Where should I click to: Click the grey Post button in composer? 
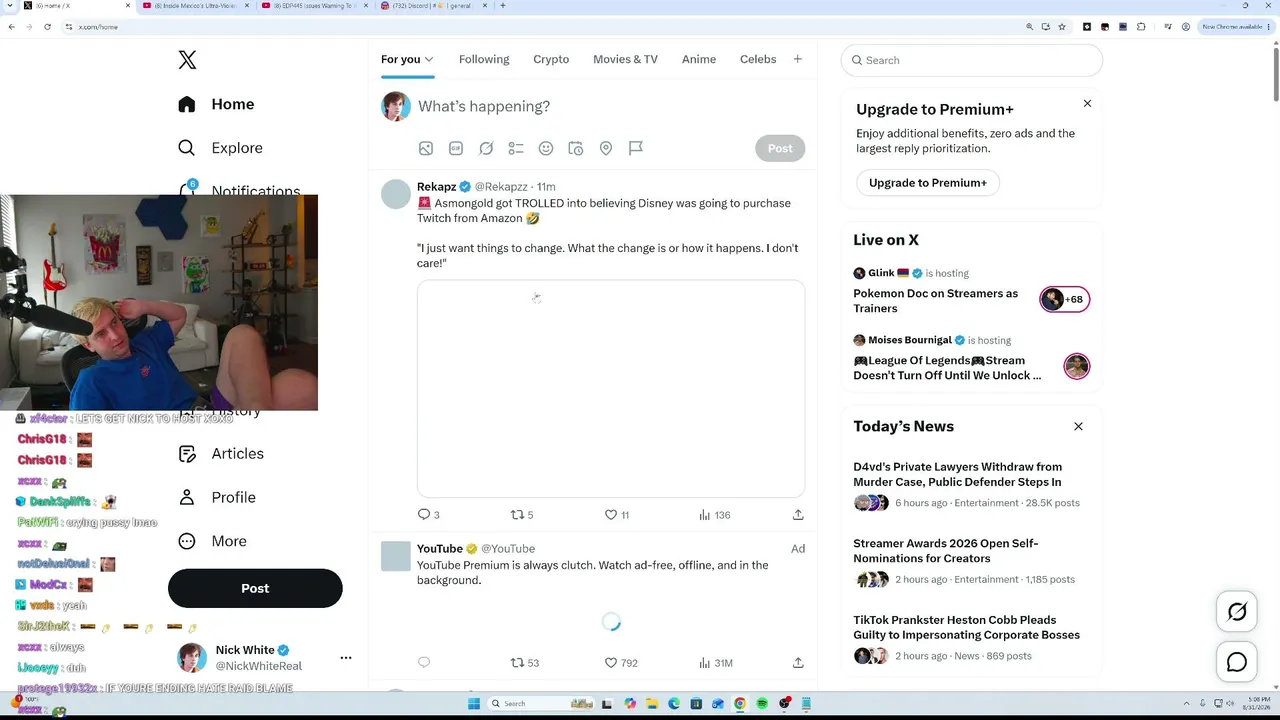click(780, 148)
